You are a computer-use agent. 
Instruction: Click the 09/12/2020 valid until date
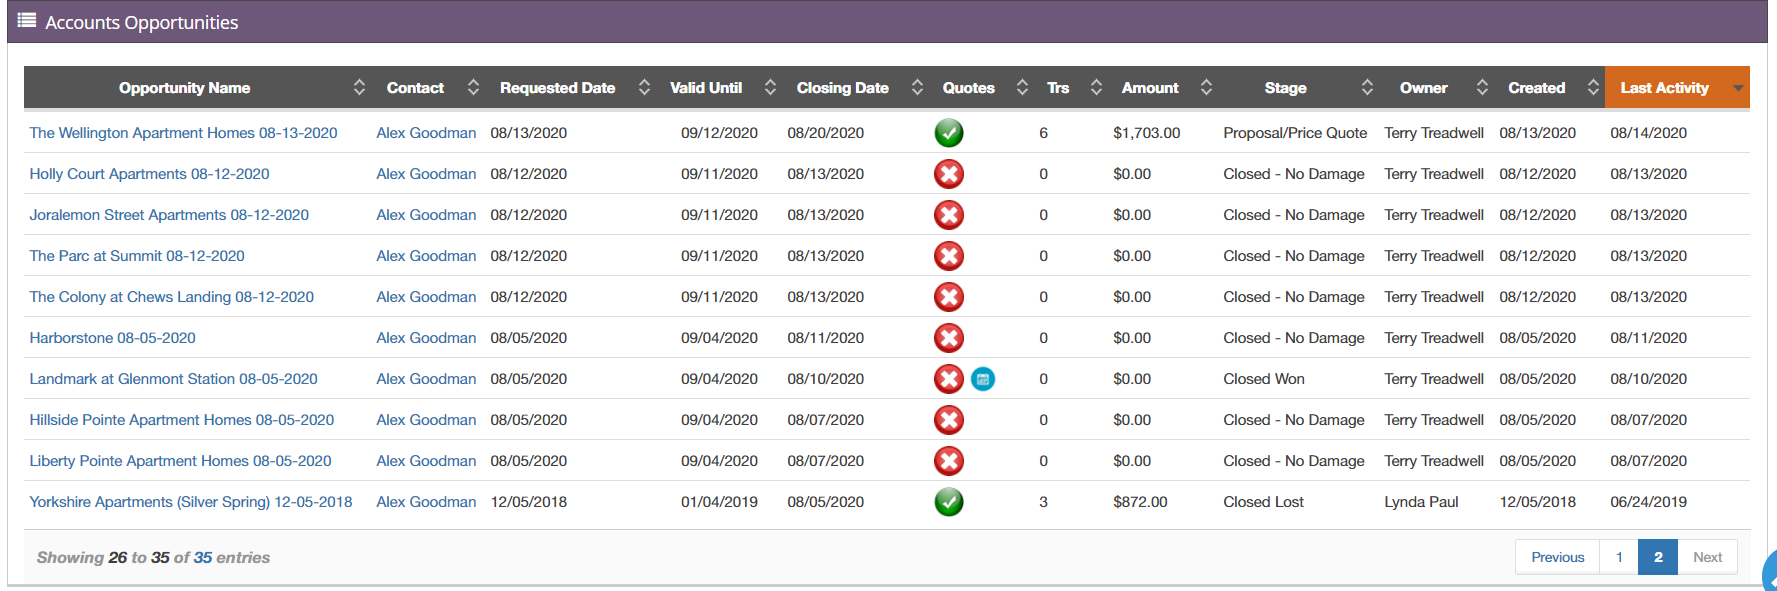719,133
